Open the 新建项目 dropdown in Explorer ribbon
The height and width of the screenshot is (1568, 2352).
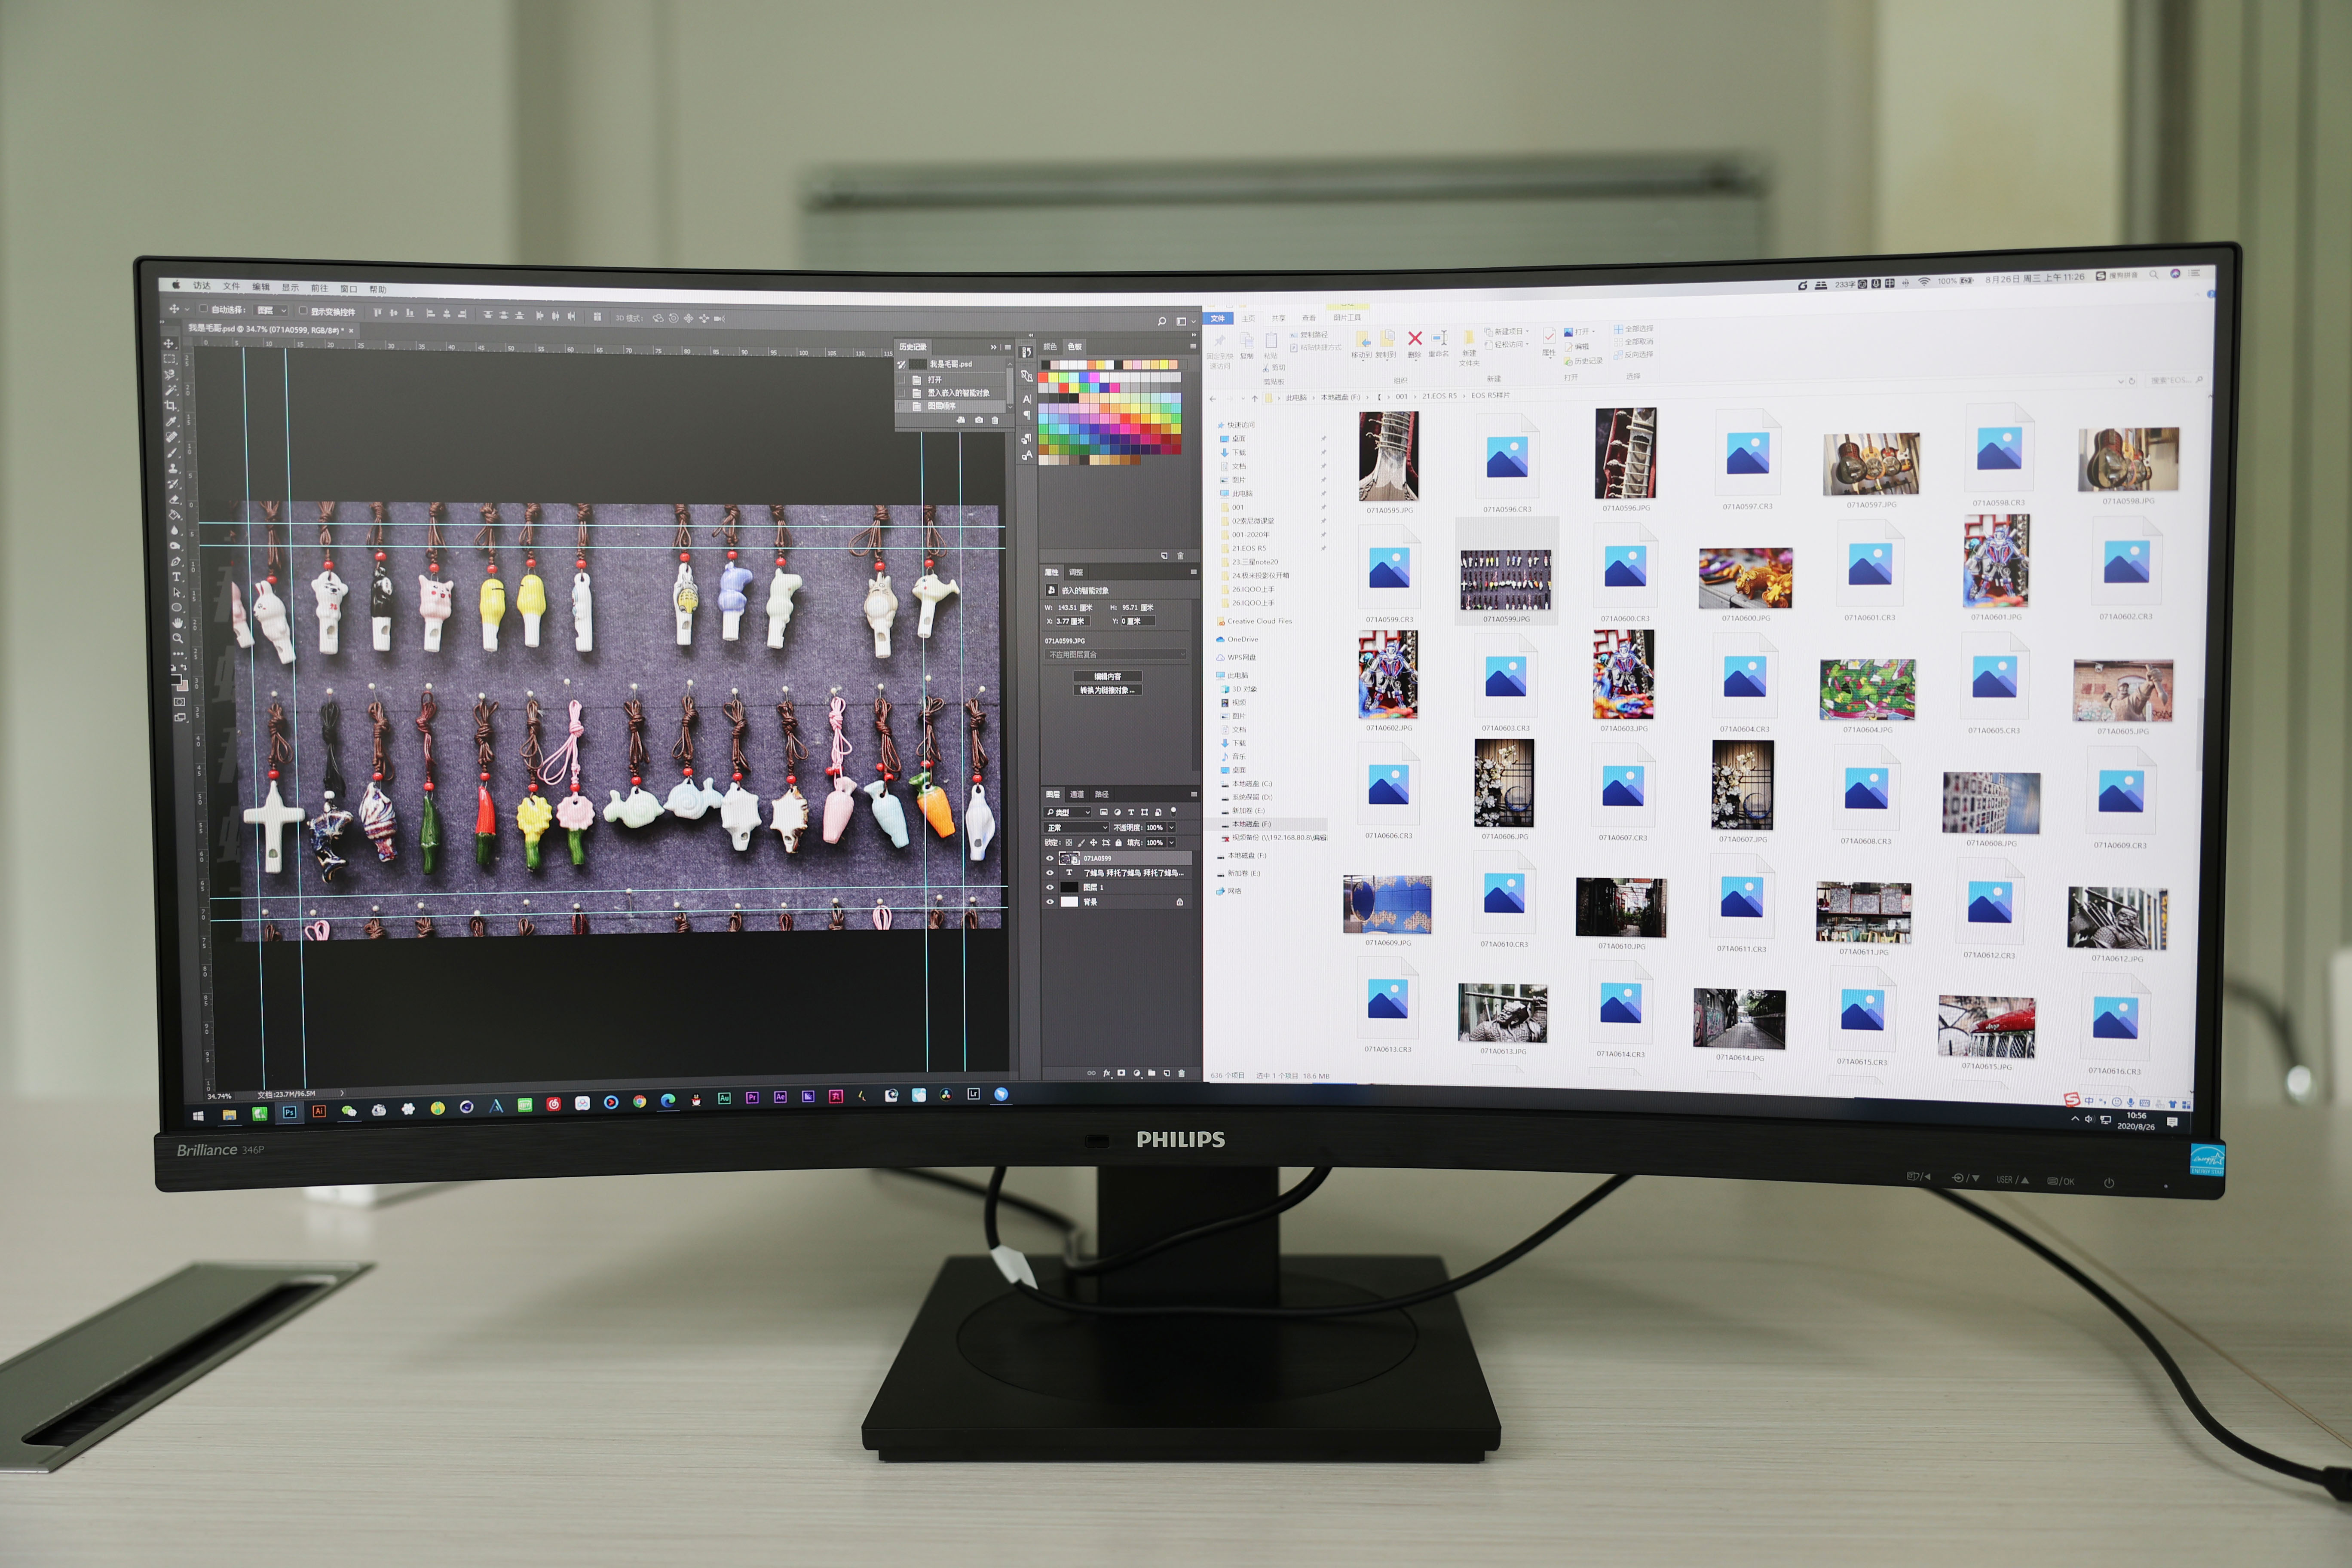1507,331
